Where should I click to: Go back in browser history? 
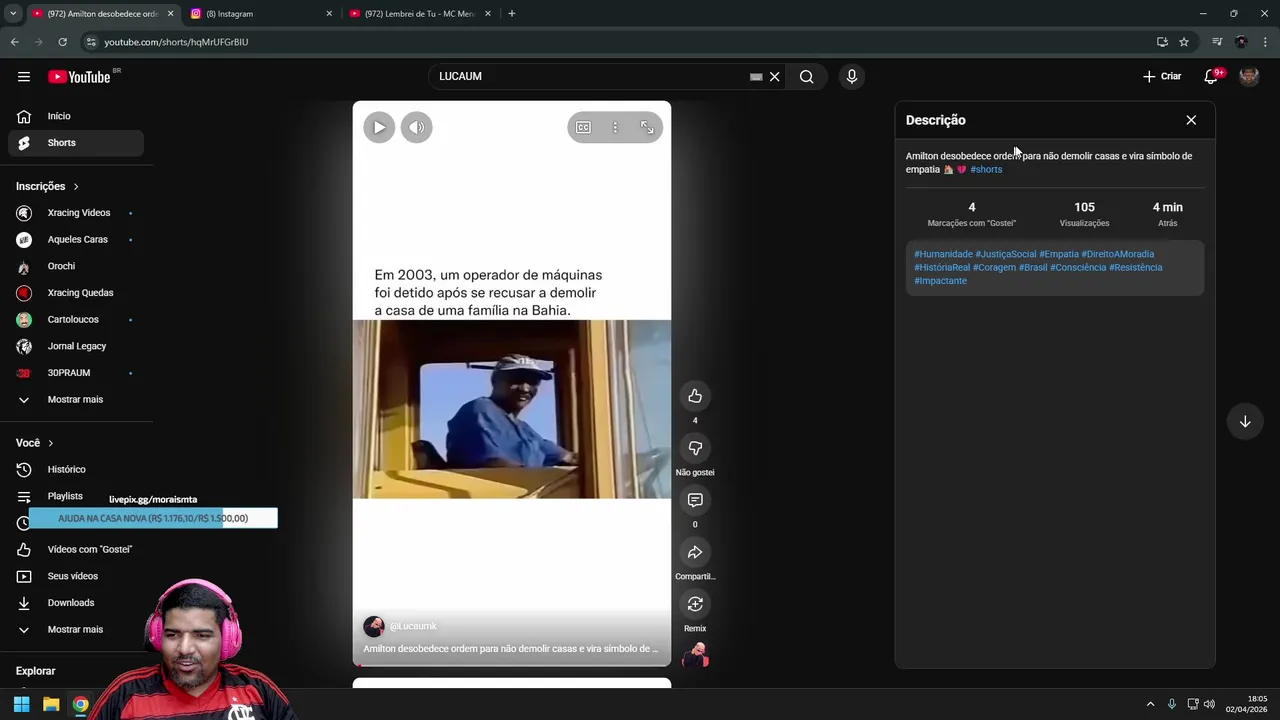(x=14, y=42)
